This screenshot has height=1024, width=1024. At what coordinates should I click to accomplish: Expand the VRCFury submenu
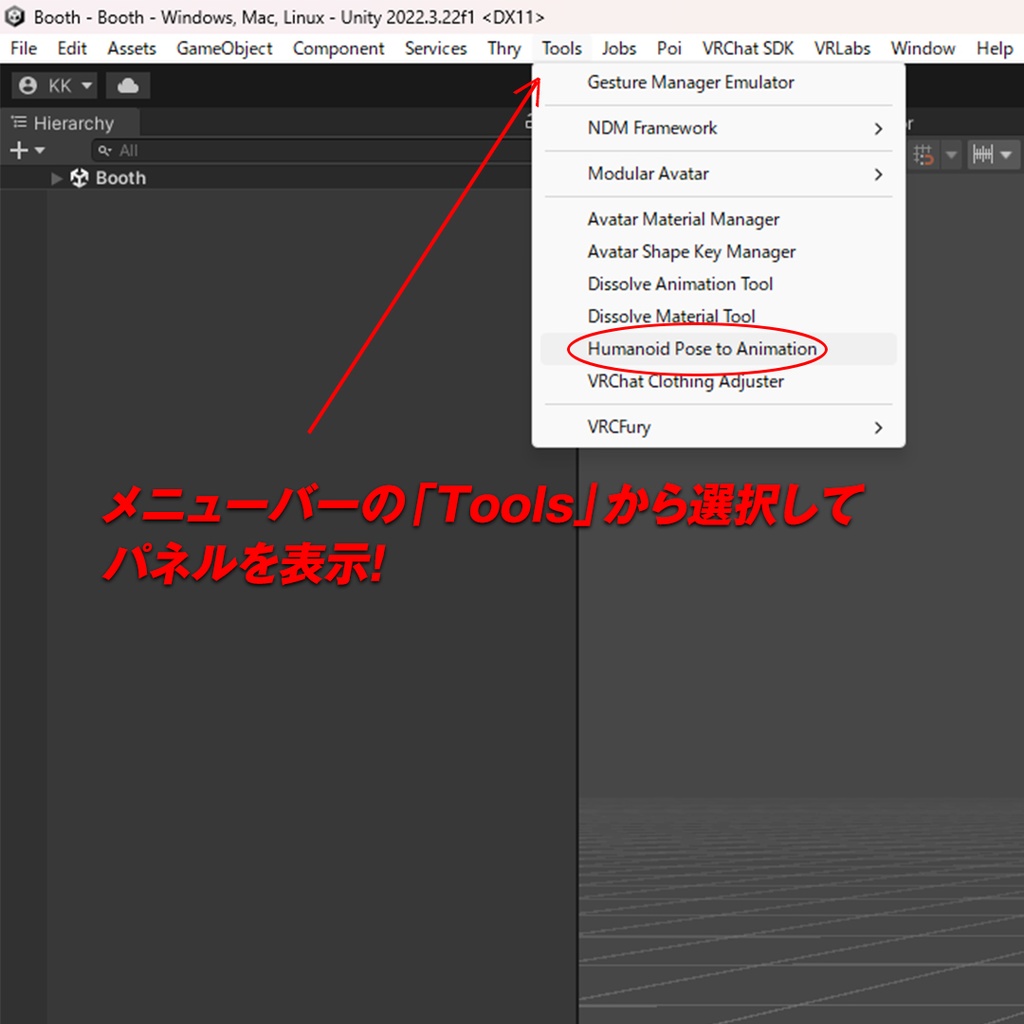click(877, 427)
